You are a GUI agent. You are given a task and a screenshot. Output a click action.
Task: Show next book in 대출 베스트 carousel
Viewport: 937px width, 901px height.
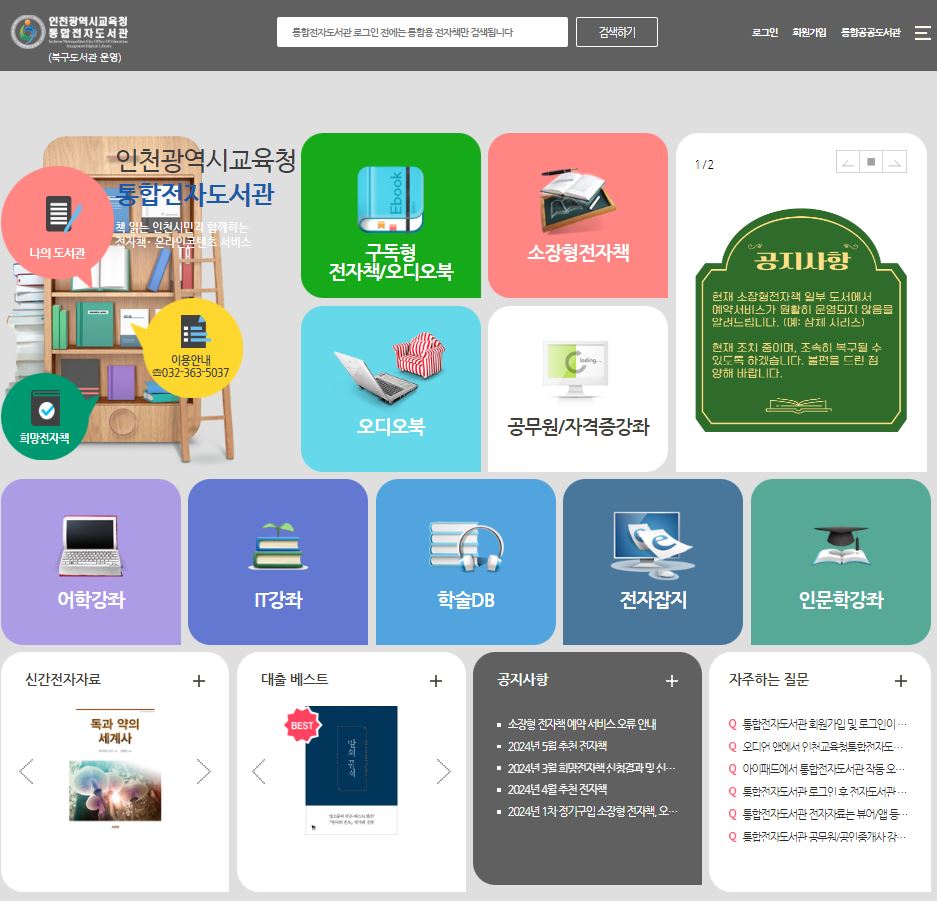point(443,771)
